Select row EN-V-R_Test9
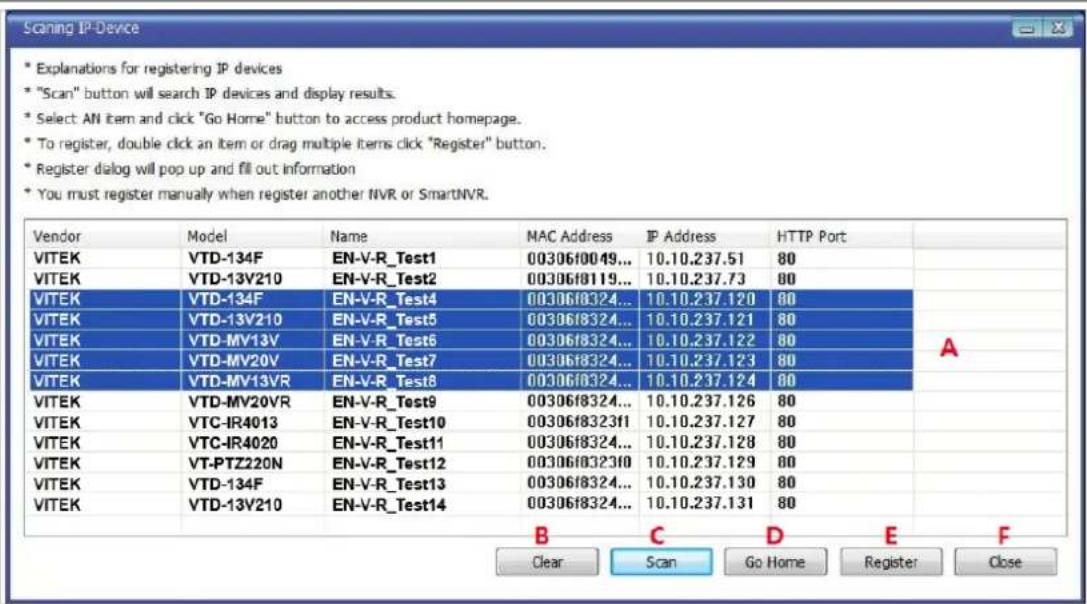The height and width of the screenshot is (604, 1087). (x=470, y=402)
